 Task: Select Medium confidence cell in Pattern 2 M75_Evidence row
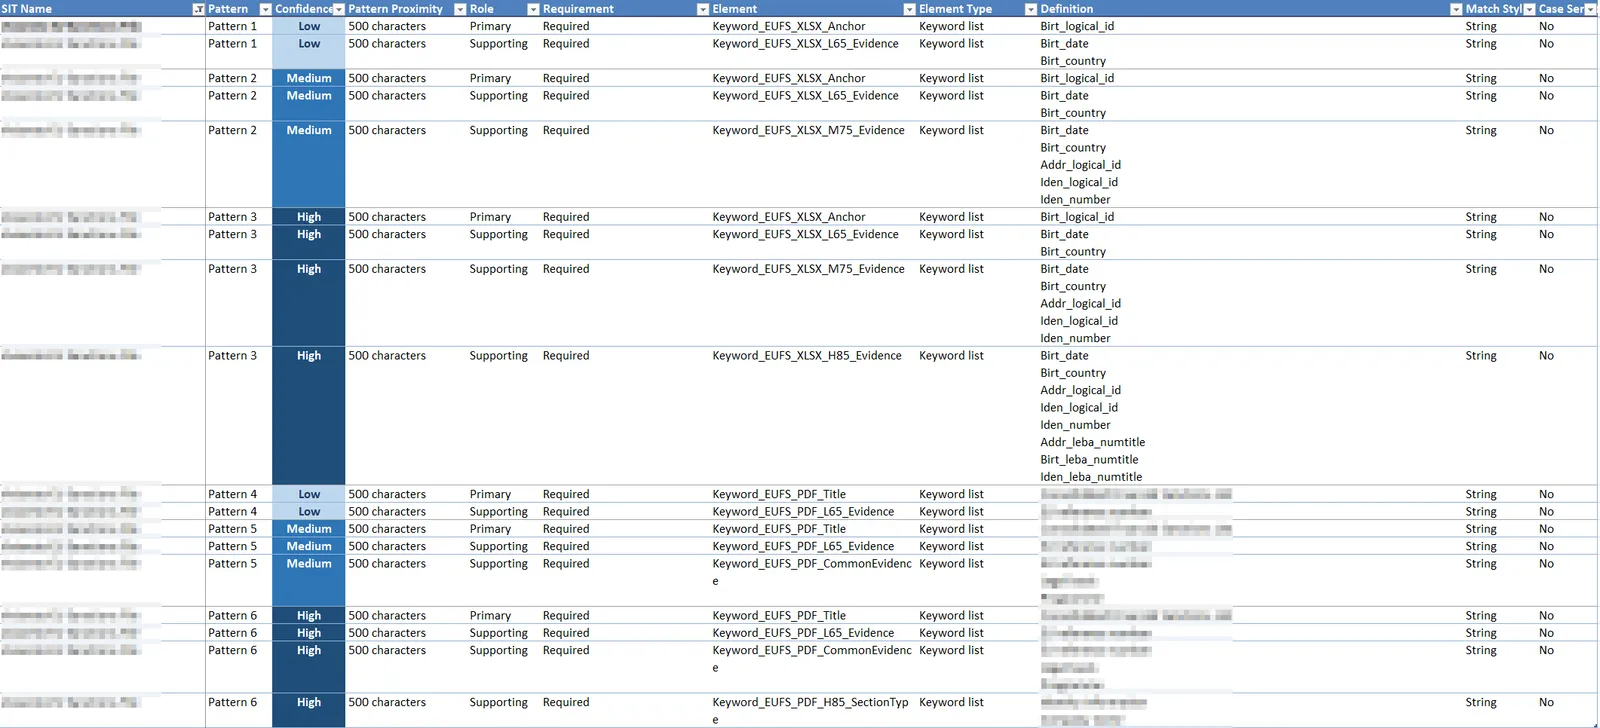(x=309, y=165)
